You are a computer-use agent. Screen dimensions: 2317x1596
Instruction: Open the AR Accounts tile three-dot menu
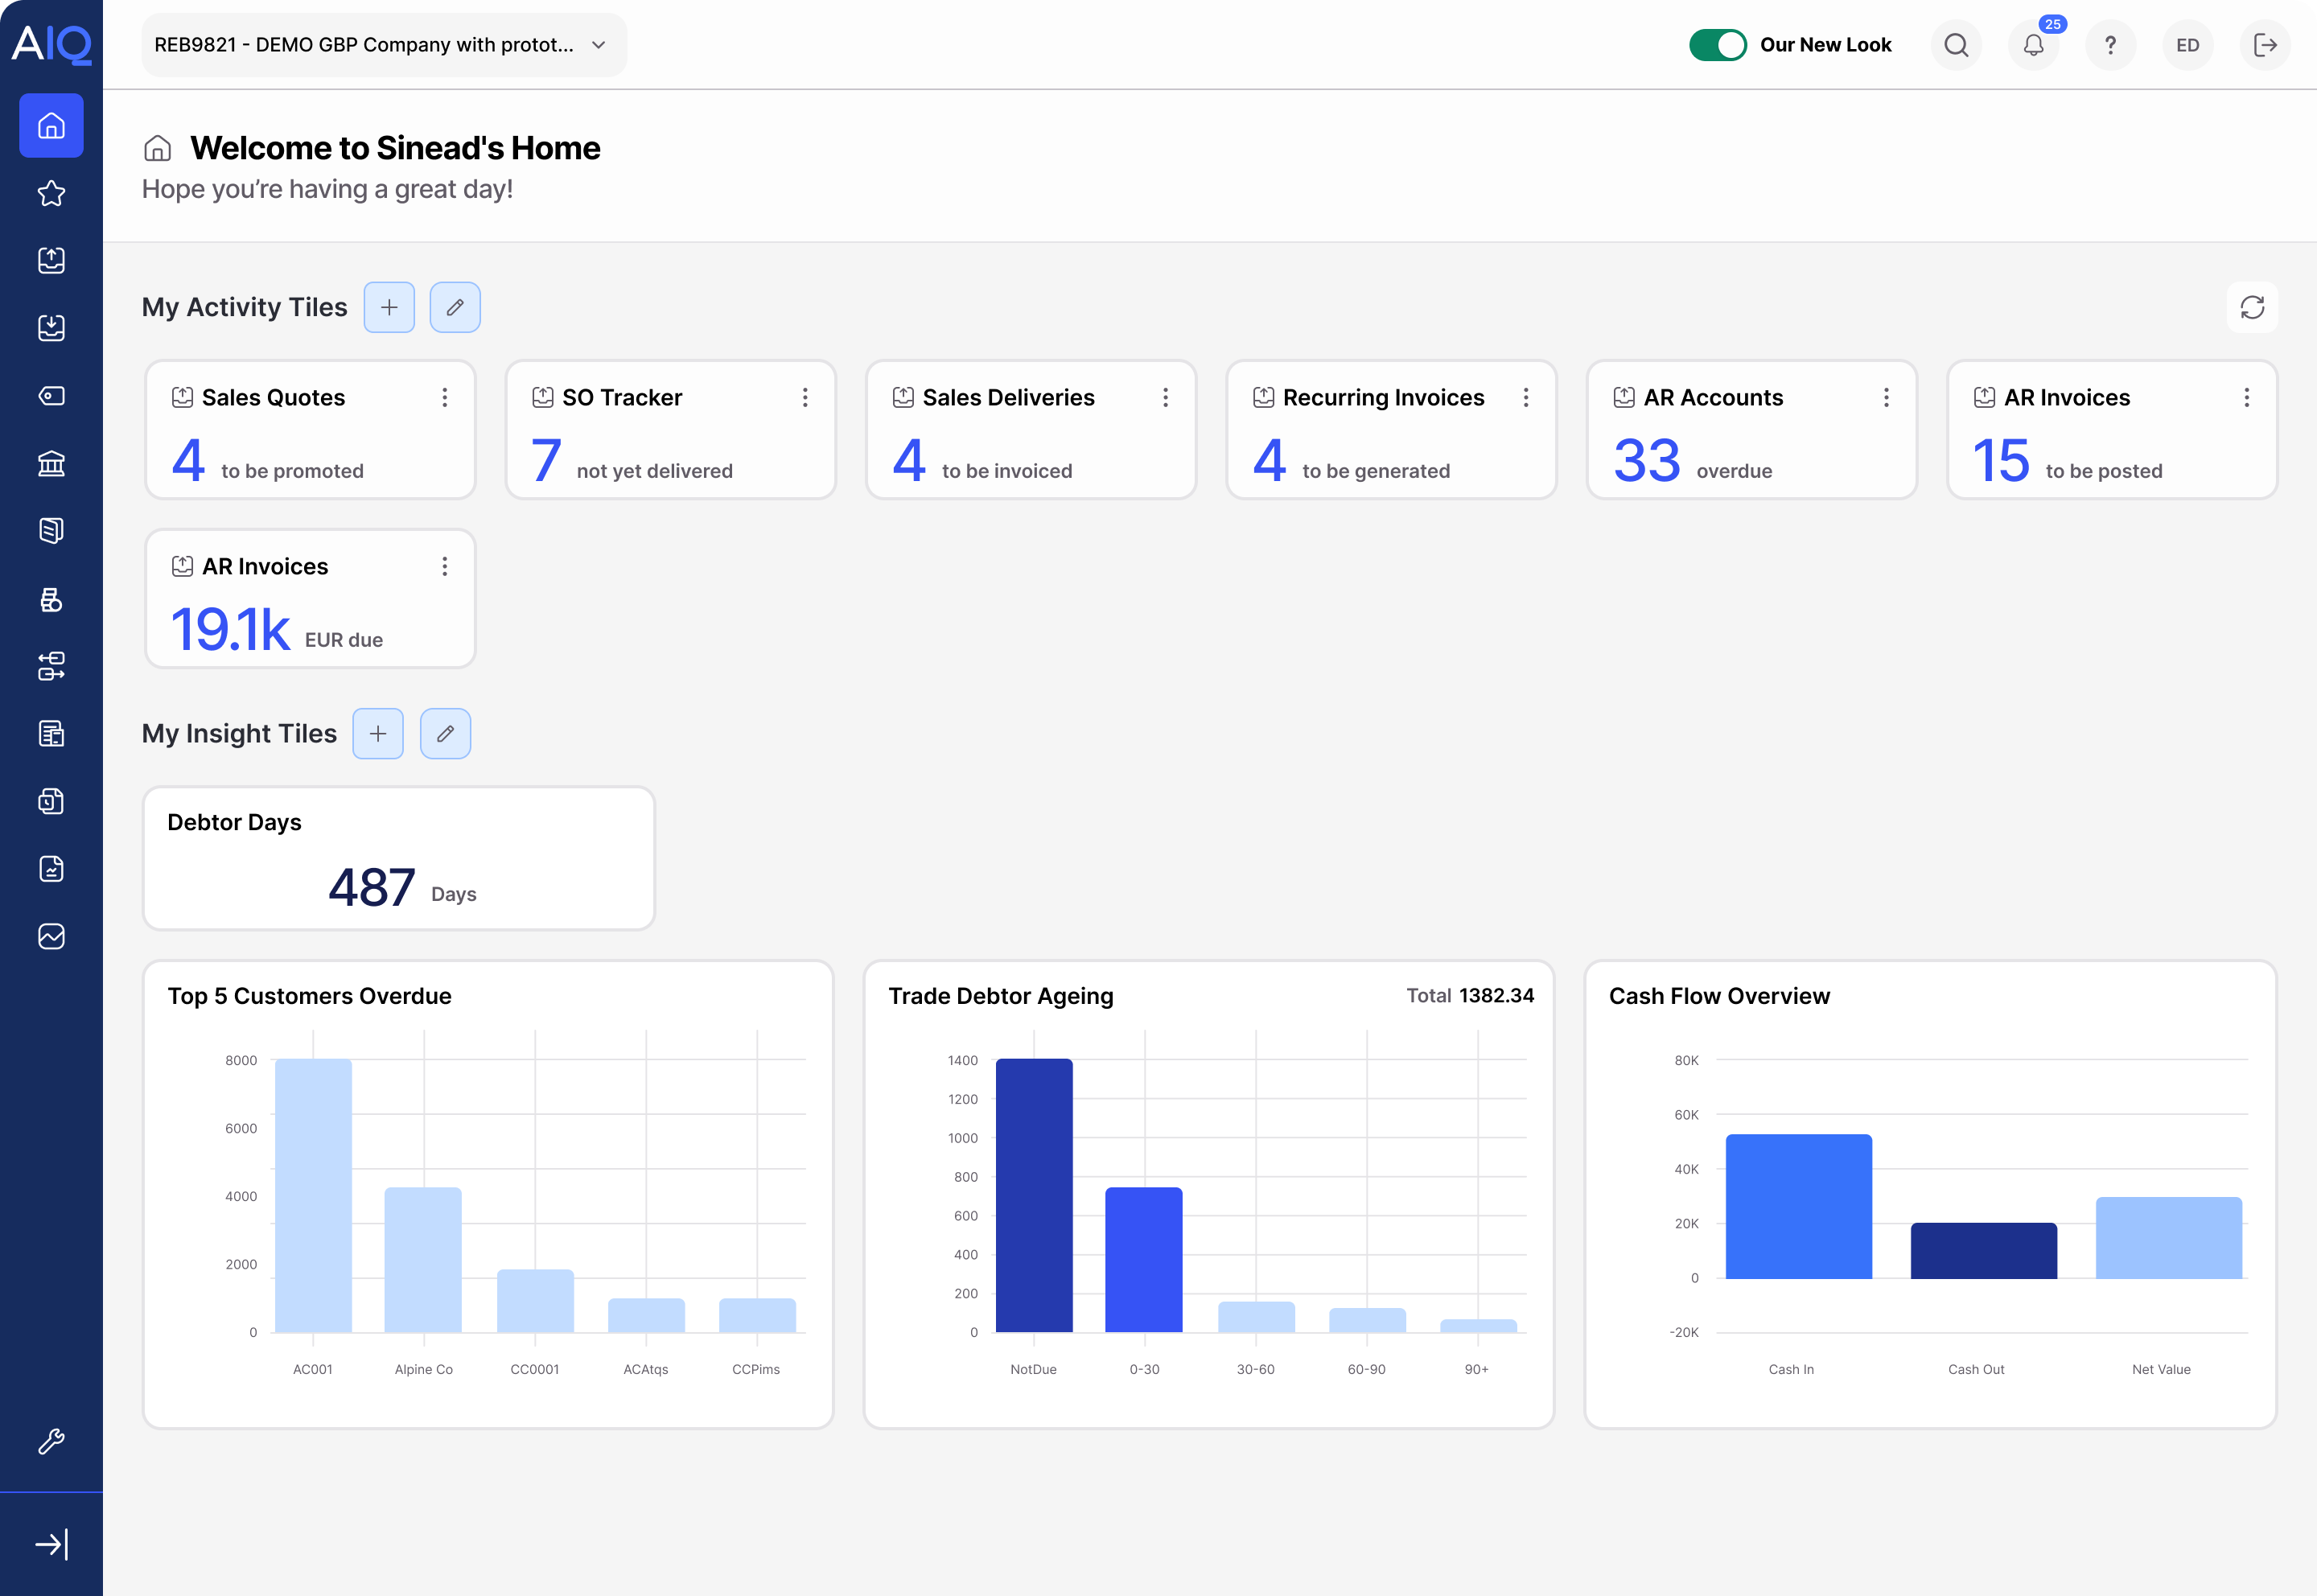point(1886,398)
